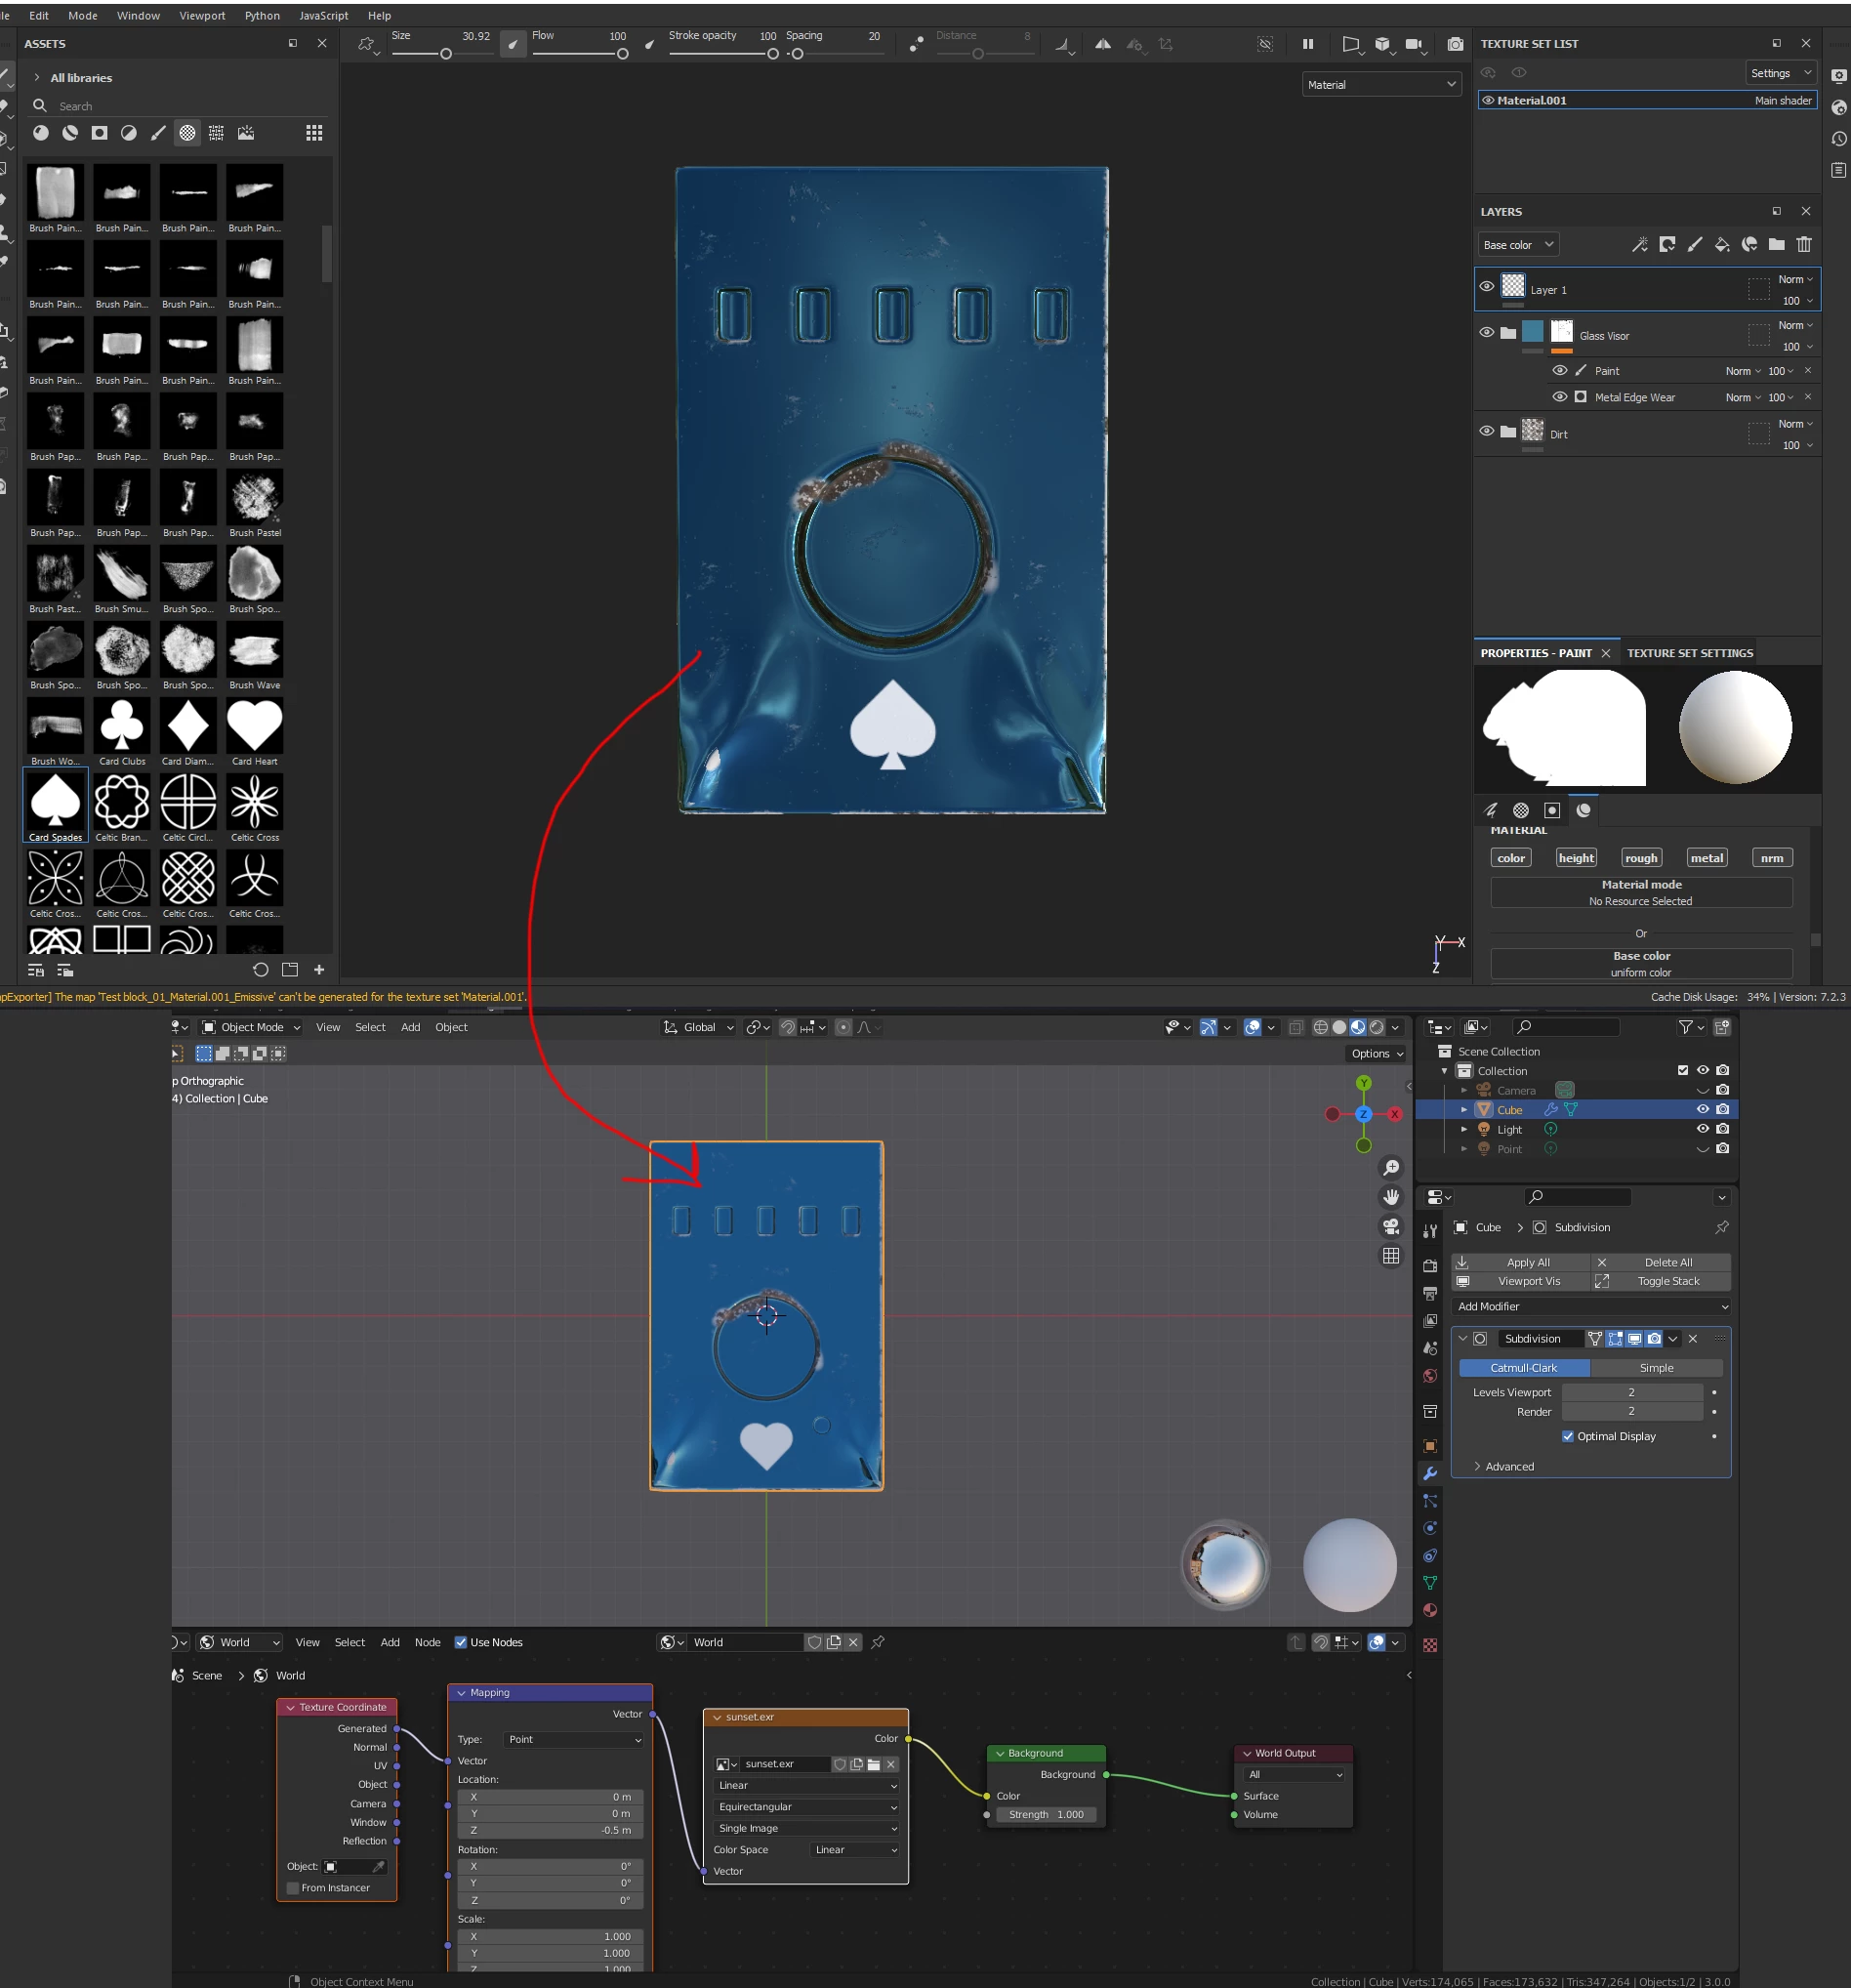
Task: Switch to the Texture Set Settings tab
Action: [1689, 653]
